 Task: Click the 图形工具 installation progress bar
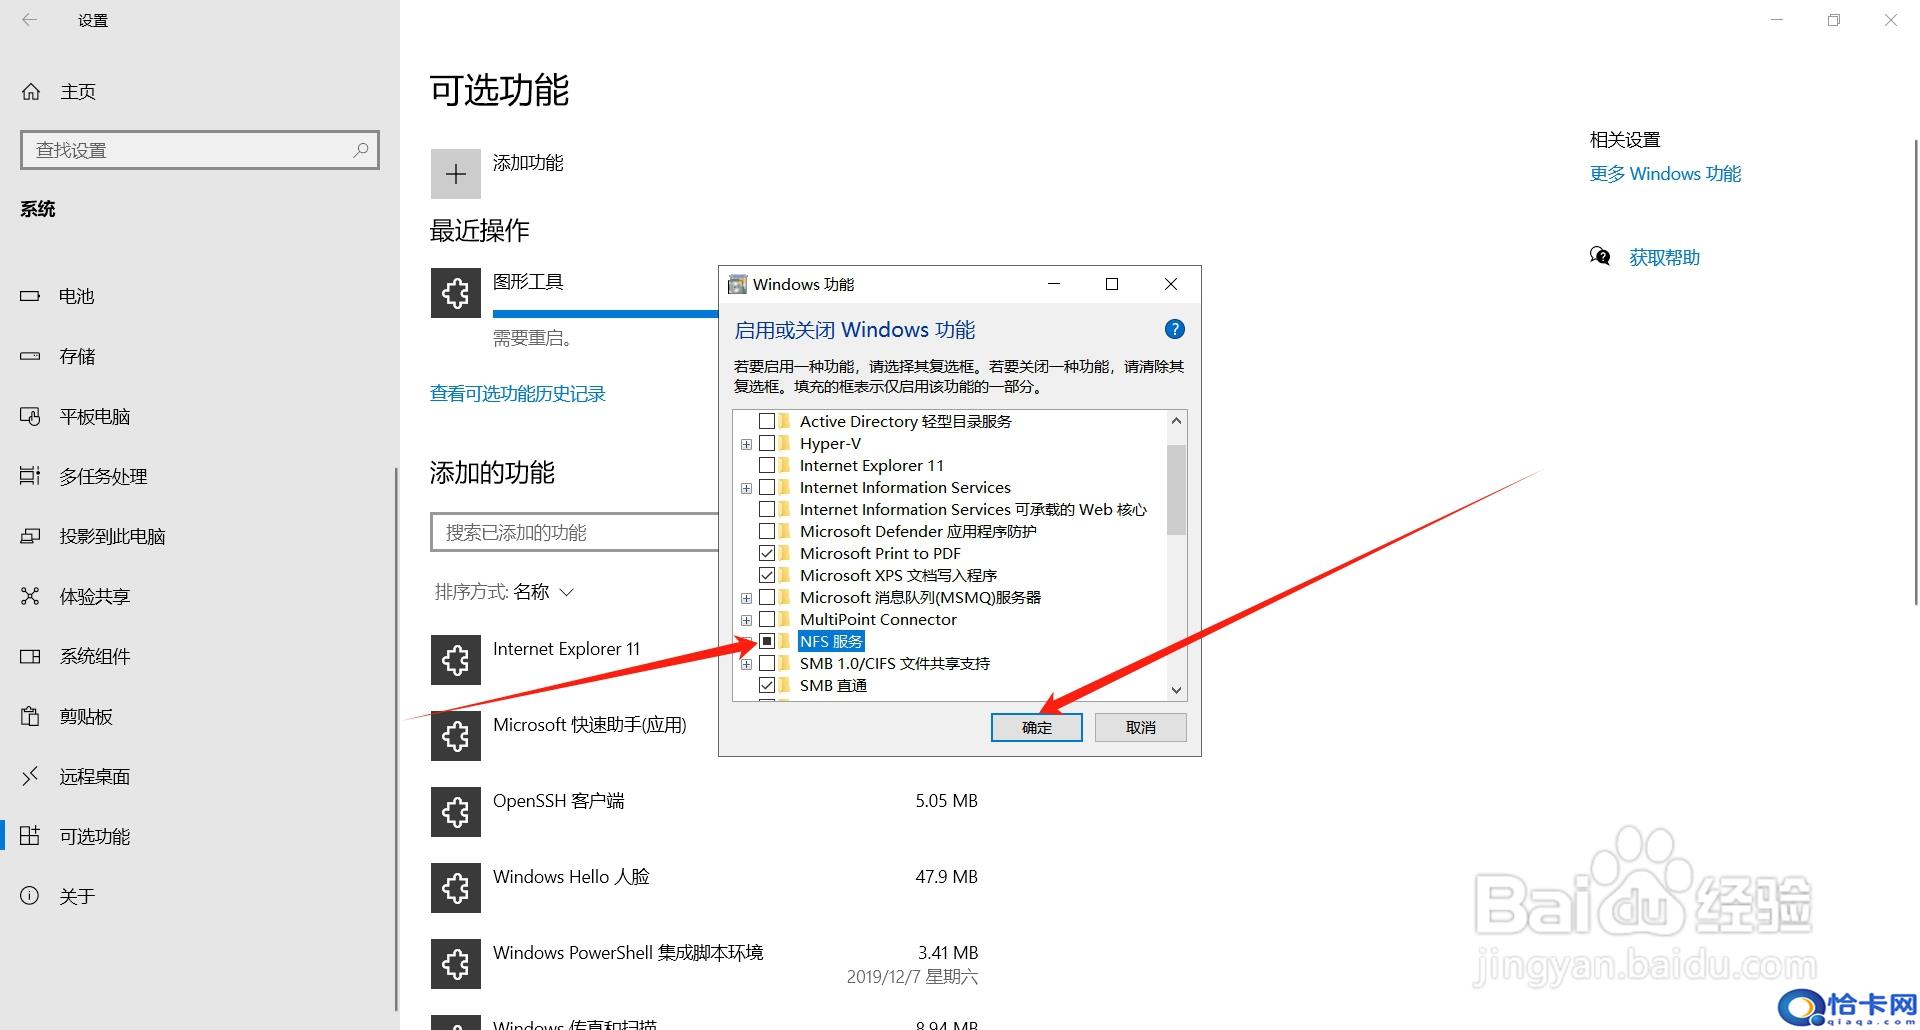tap(605, 314)
